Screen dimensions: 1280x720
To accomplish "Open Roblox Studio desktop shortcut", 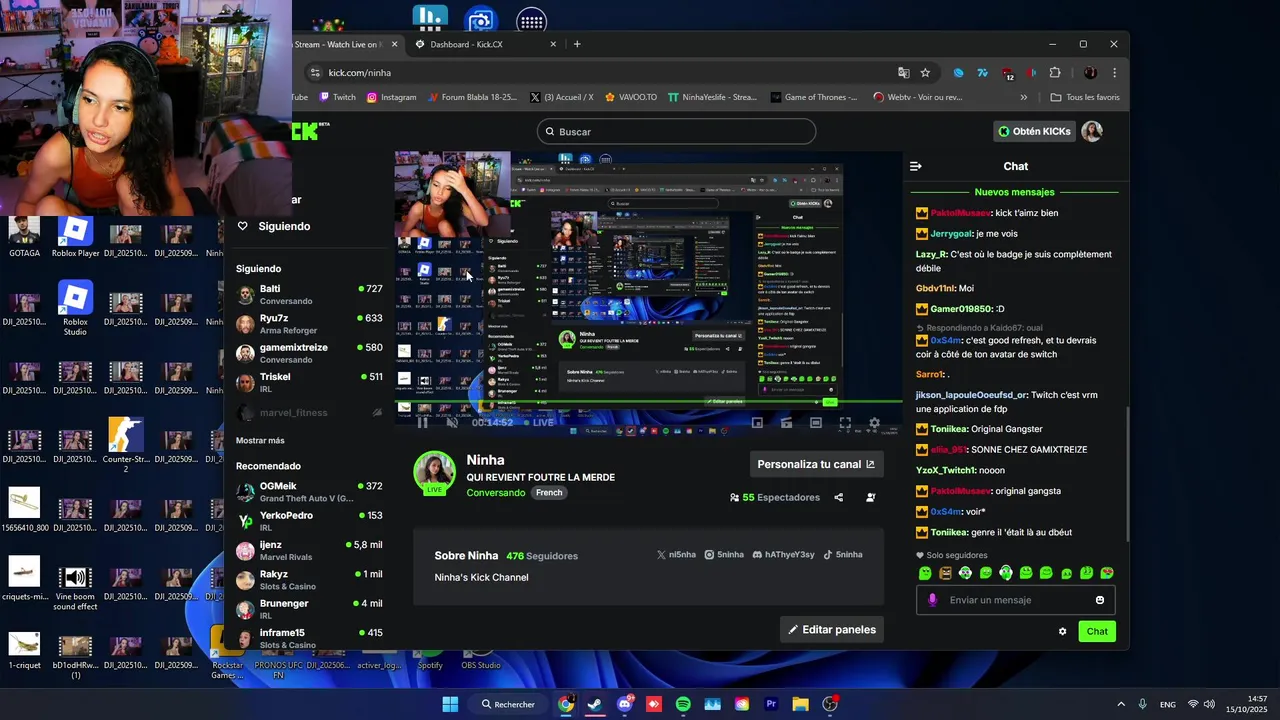I will click(x=75, y=308).
